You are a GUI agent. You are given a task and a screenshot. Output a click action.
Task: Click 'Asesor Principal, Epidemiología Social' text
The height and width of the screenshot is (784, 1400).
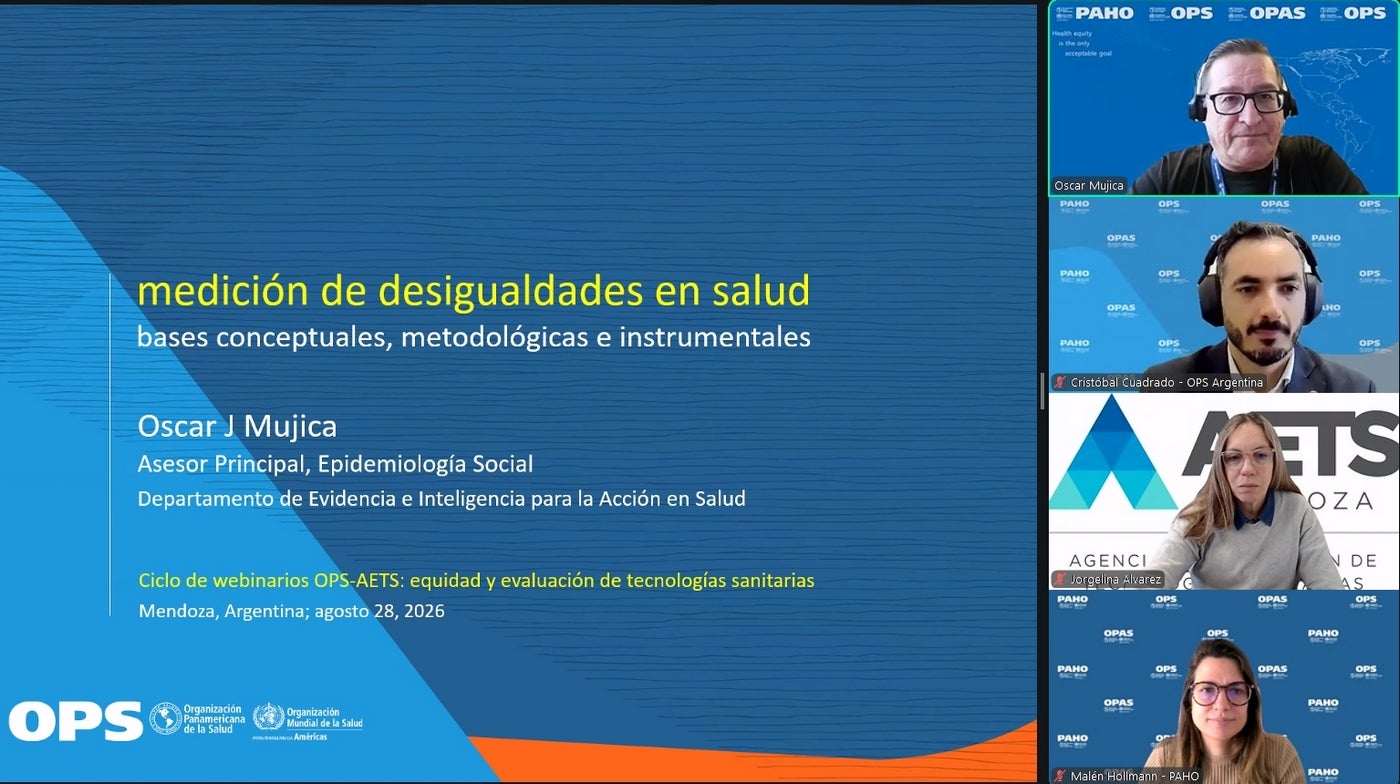pyautogui.click(x=335, y=464)
